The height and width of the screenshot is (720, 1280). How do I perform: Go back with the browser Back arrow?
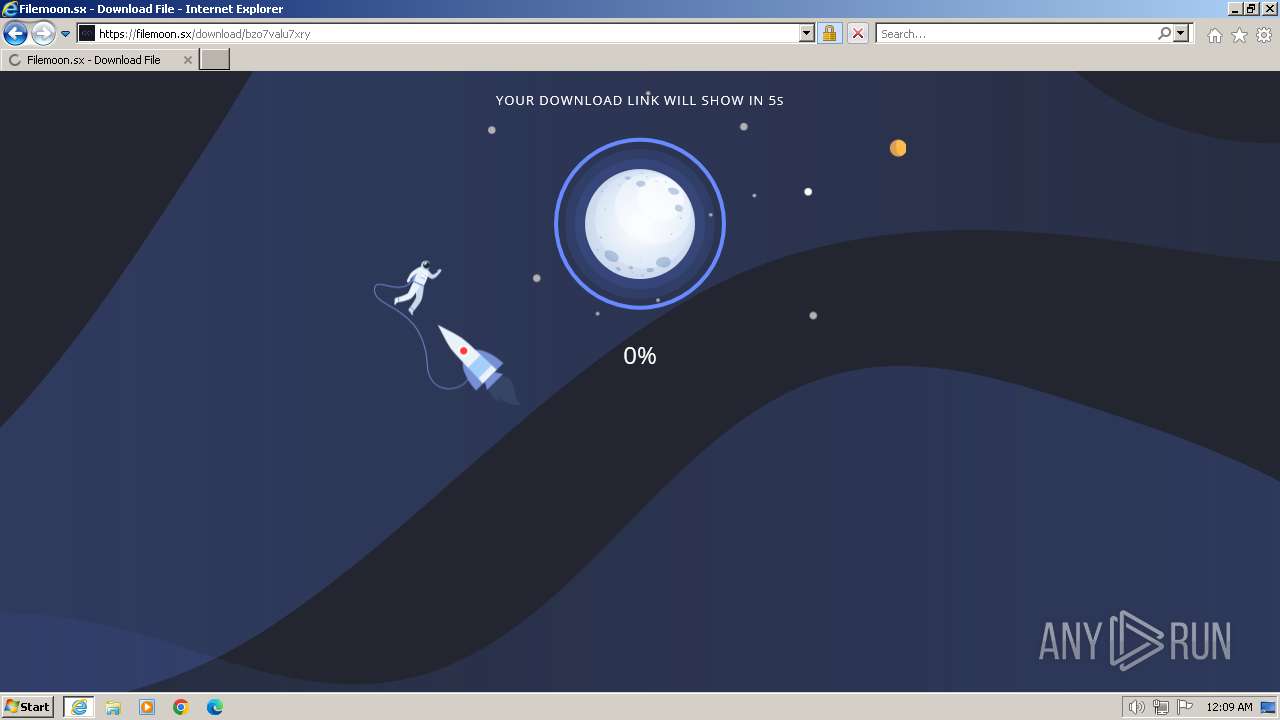pyautogui.click(x=15, y=34)
